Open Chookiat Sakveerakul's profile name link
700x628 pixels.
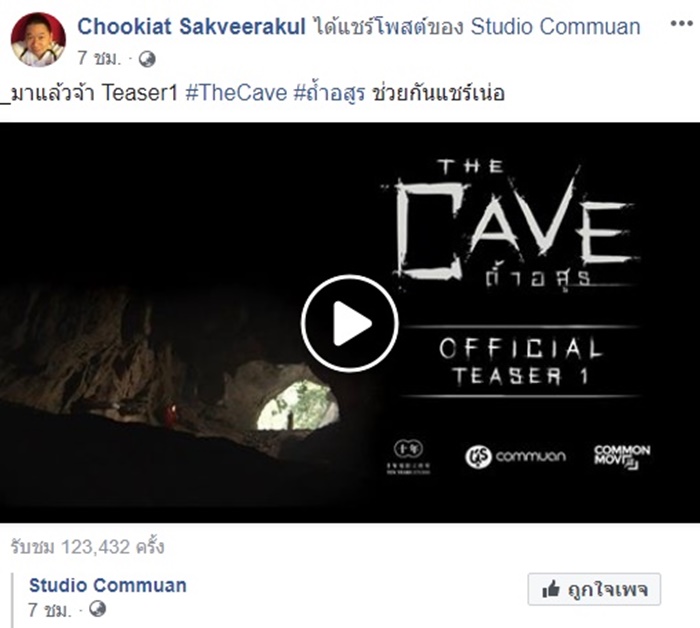[x=192, y=26]
